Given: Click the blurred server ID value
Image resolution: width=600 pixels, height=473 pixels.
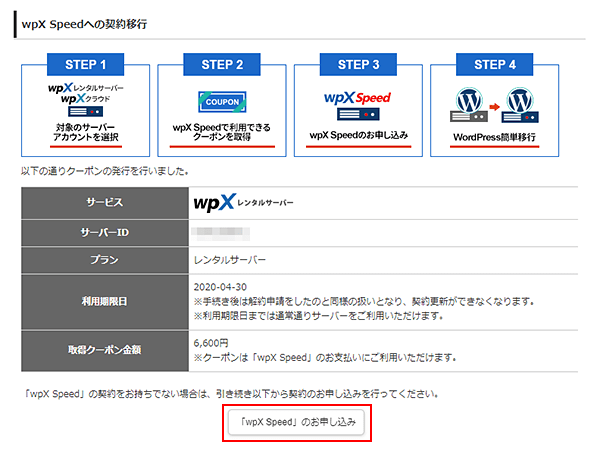Looking at the screenshot, I should (x=221, y=233).
